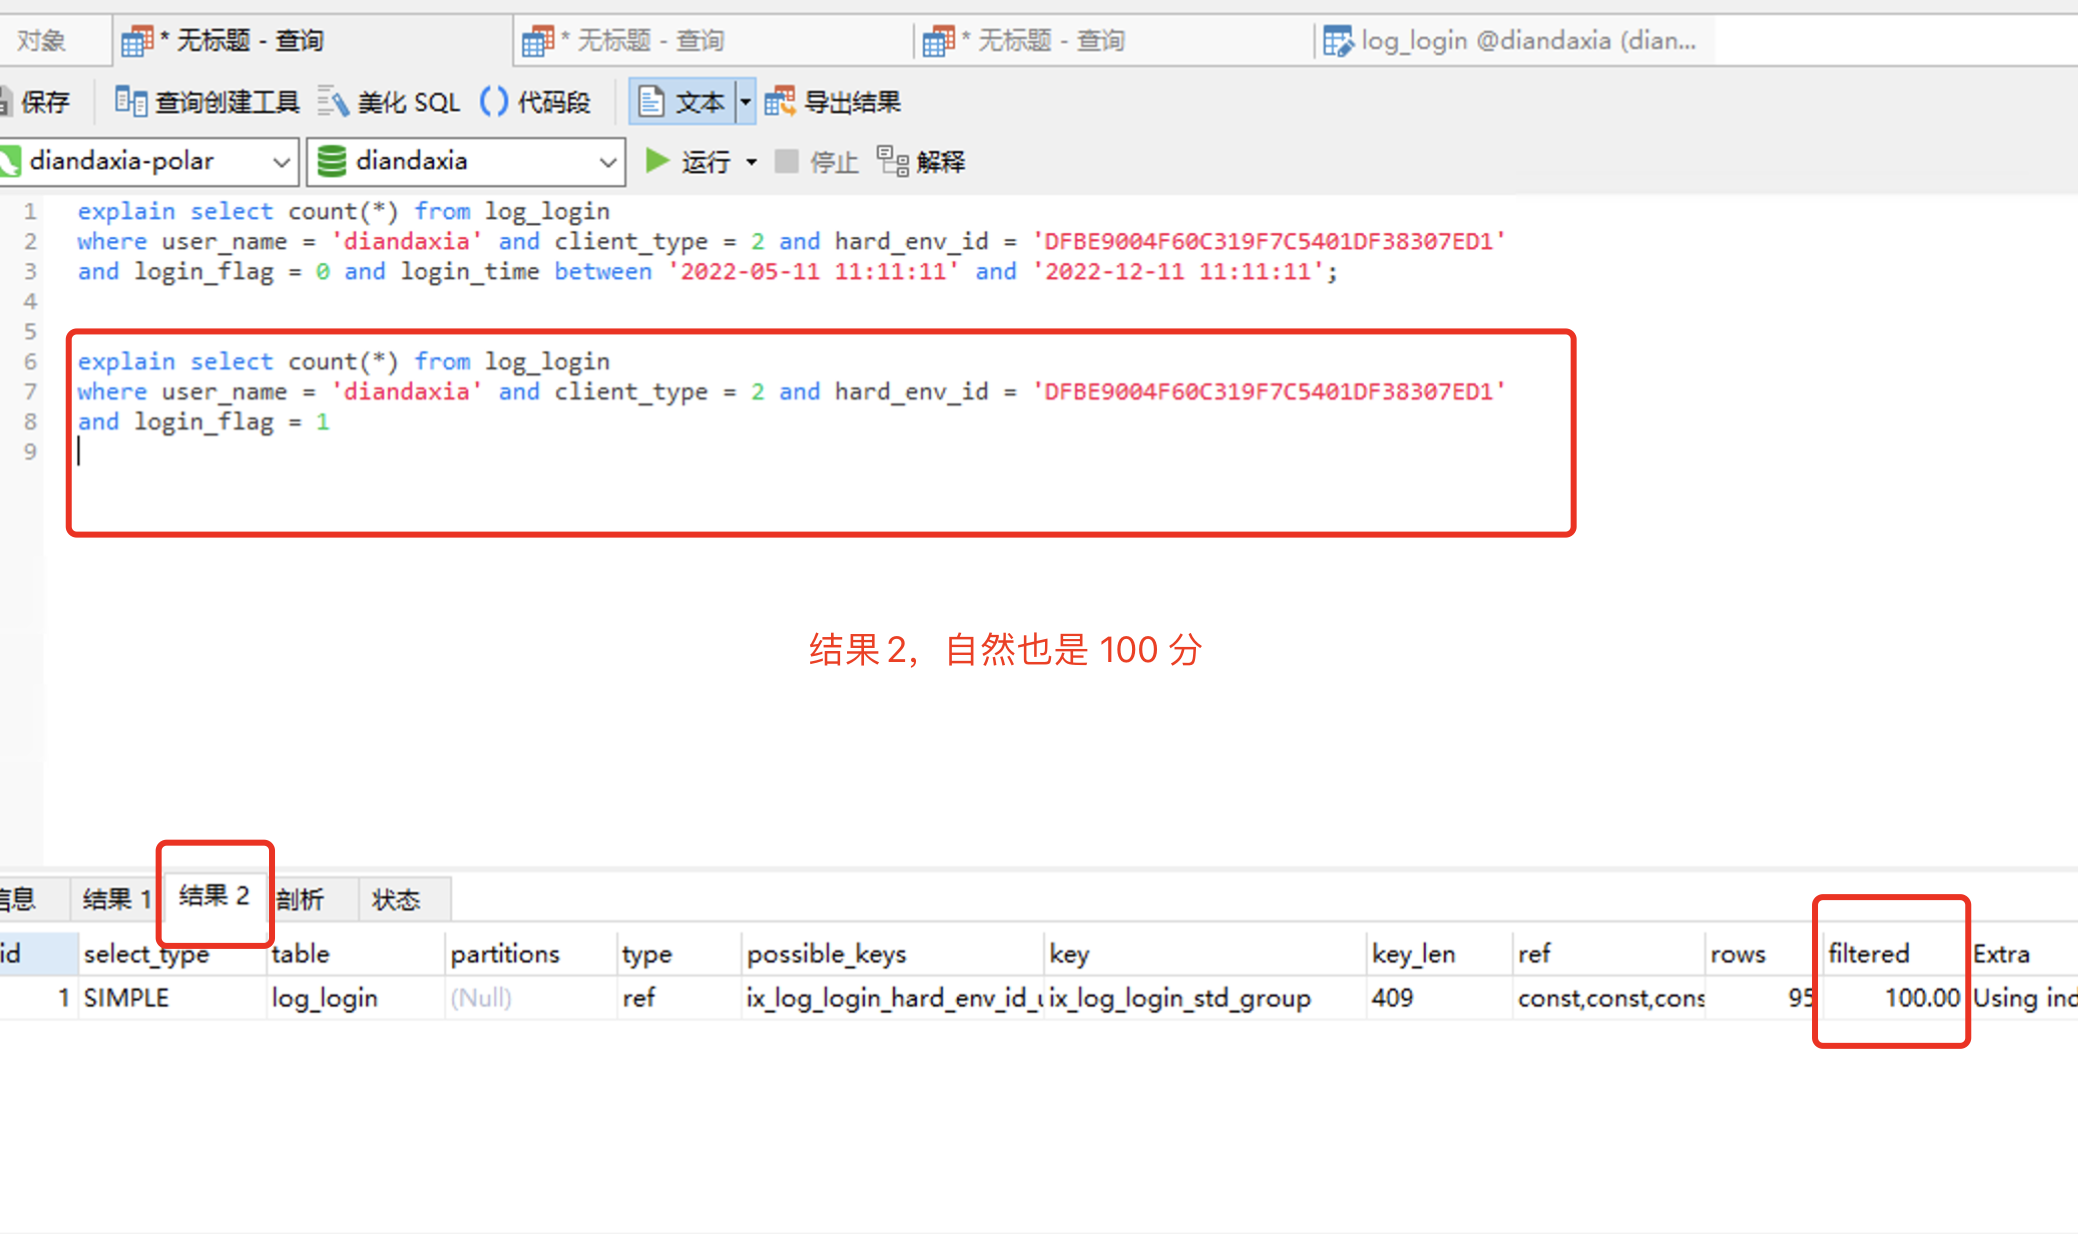This screenshot has height=1234, width=2078.
Task: Switch to the Status (状态) tab
Action: [x=396, y=899]
